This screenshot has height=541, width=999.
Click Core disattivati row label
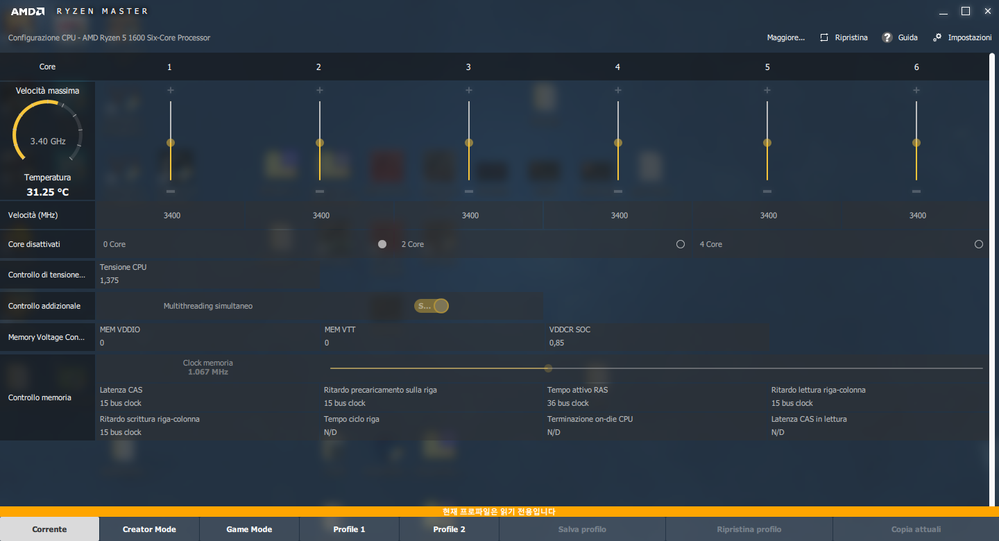34,244
